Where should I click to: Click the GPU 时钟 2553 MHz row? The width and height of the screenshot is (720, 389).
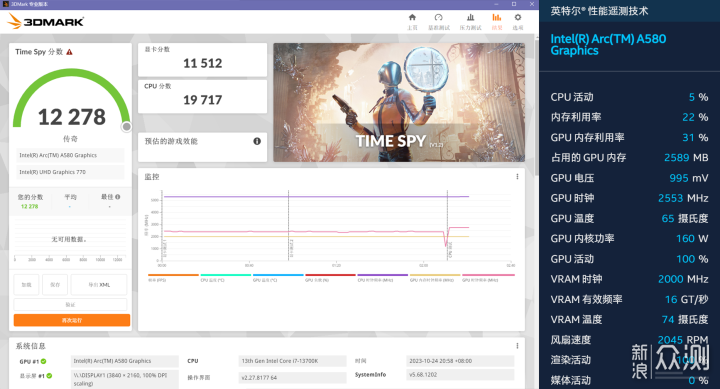(629, 198)
